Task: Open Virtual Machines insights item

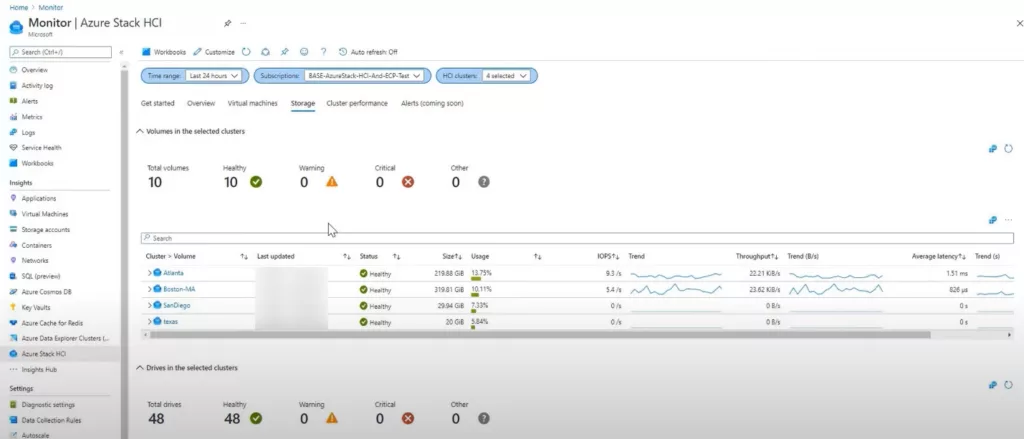Action: tap(44, 214)
